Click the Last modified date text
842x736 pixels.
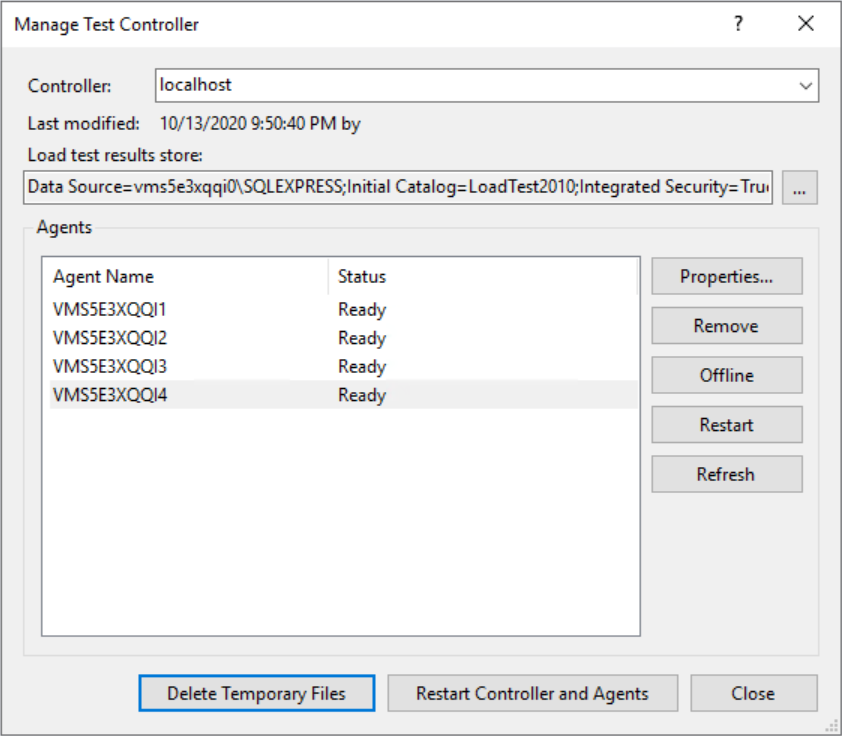260,123
